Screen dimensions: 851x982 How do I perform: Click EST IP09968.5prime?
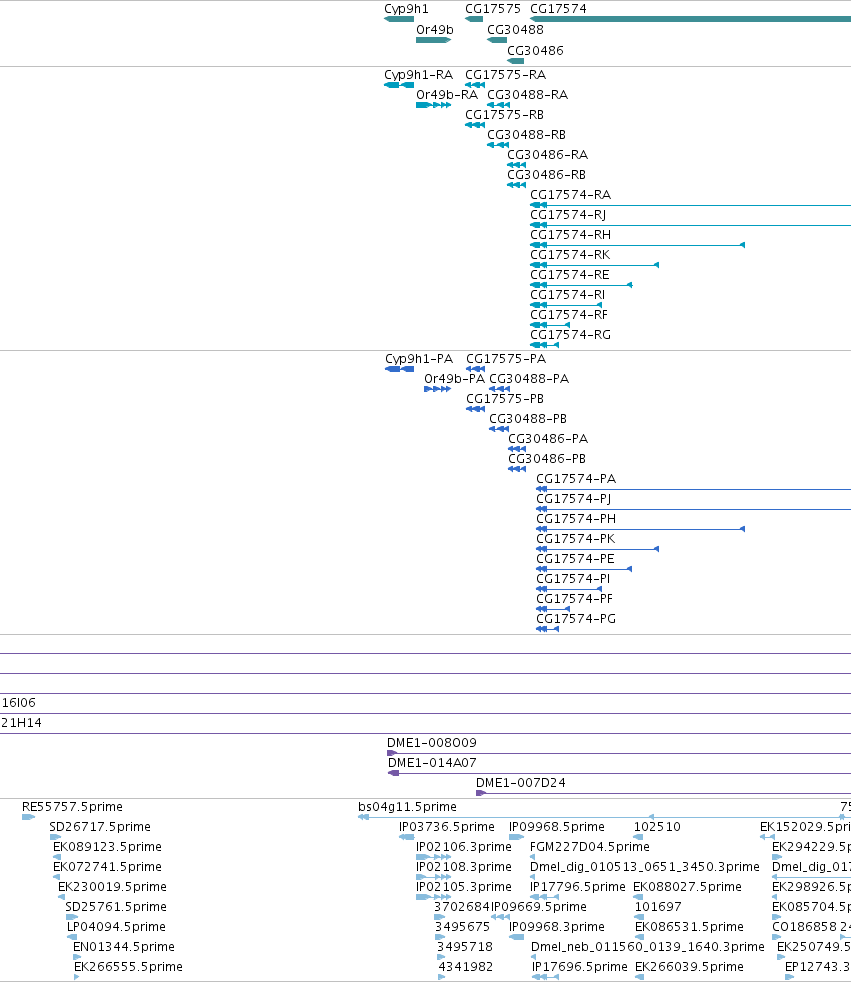tap(517, 837)
